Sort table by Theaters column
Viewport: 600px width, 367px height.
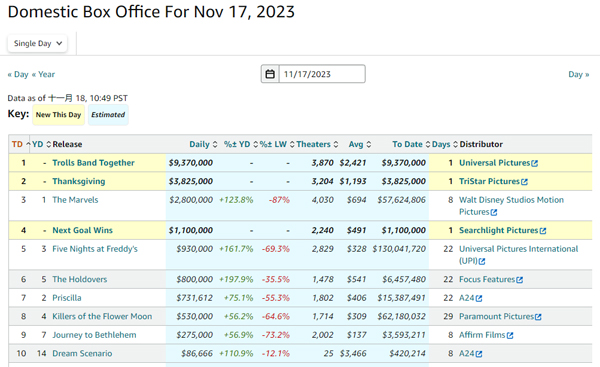[x=317, y=144]
